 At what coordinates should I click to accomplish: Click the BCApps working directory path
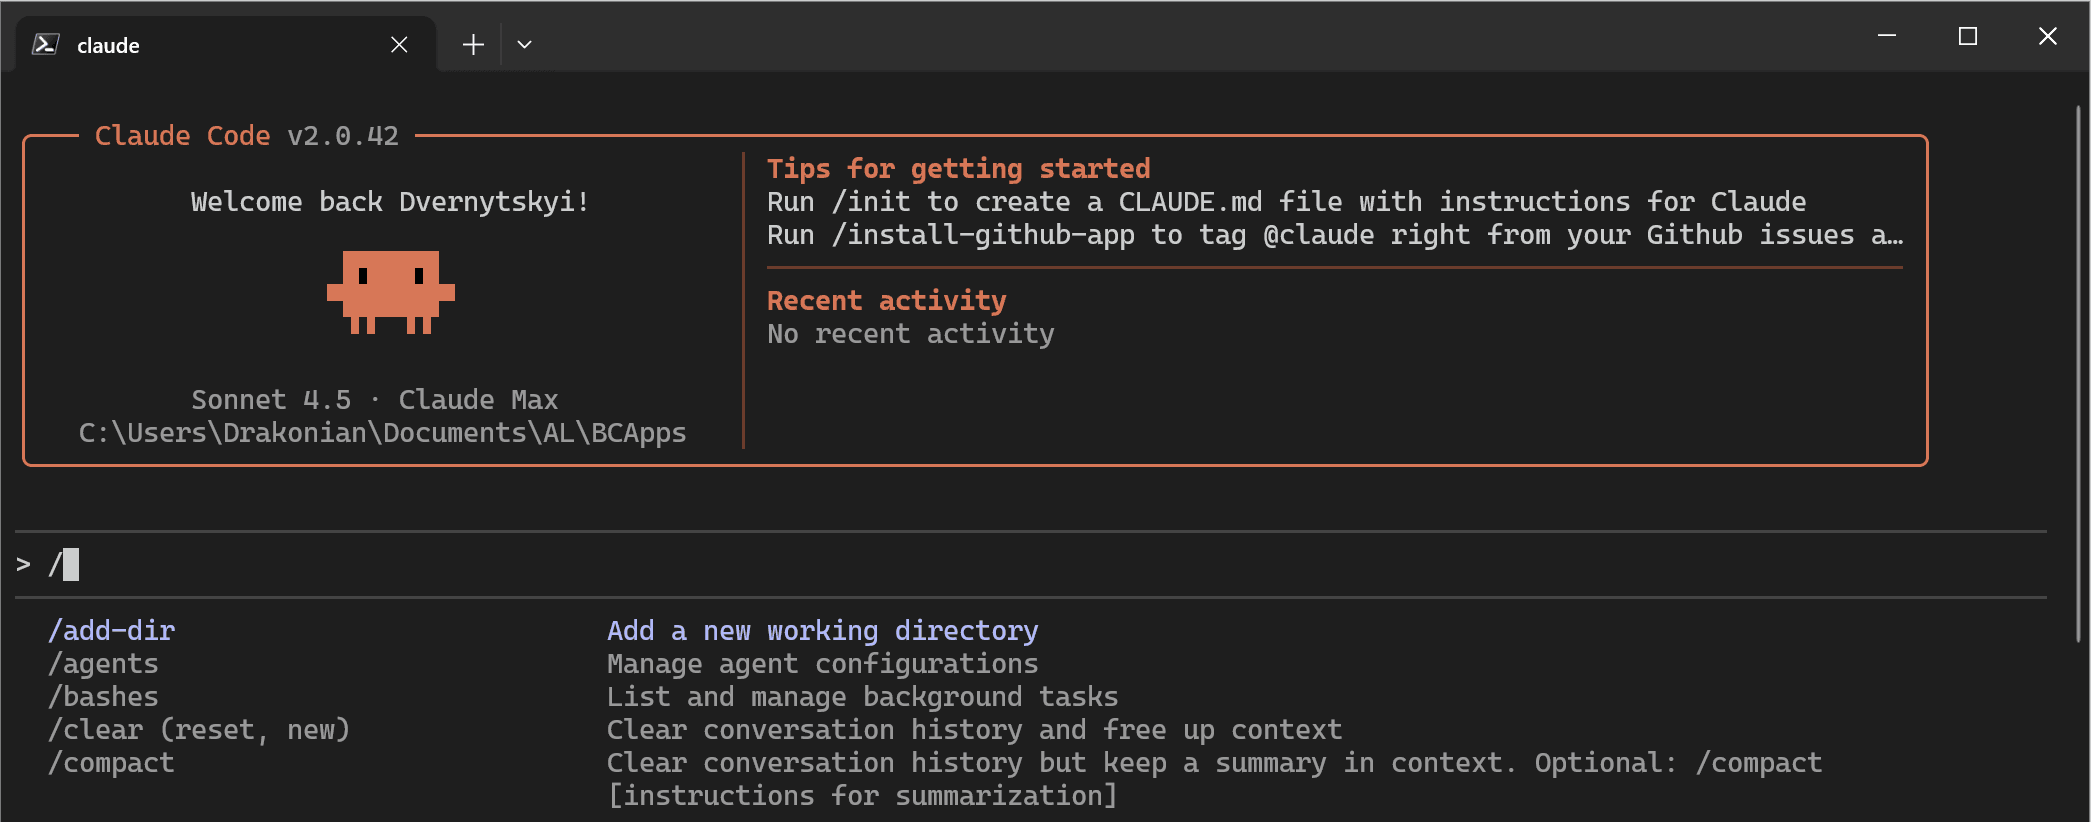tap(382, 433)
